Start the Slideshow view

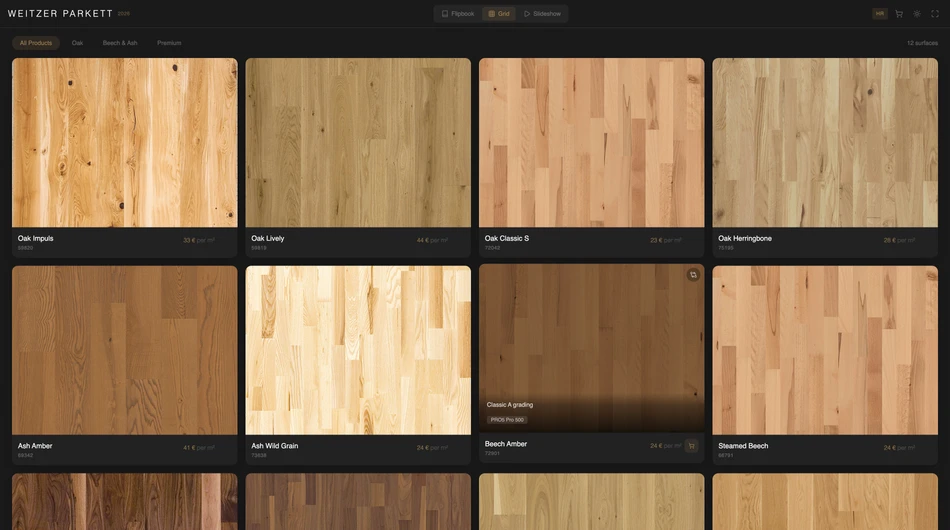point(542,13)
